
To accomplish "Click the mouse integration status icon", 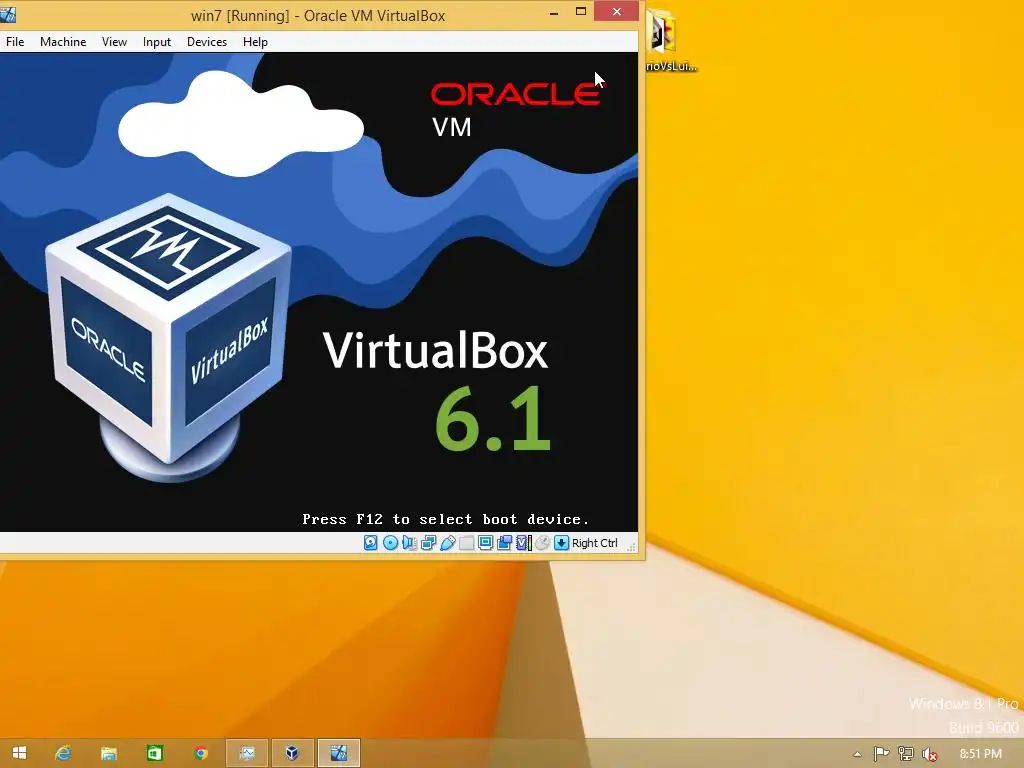I will 542,543.
